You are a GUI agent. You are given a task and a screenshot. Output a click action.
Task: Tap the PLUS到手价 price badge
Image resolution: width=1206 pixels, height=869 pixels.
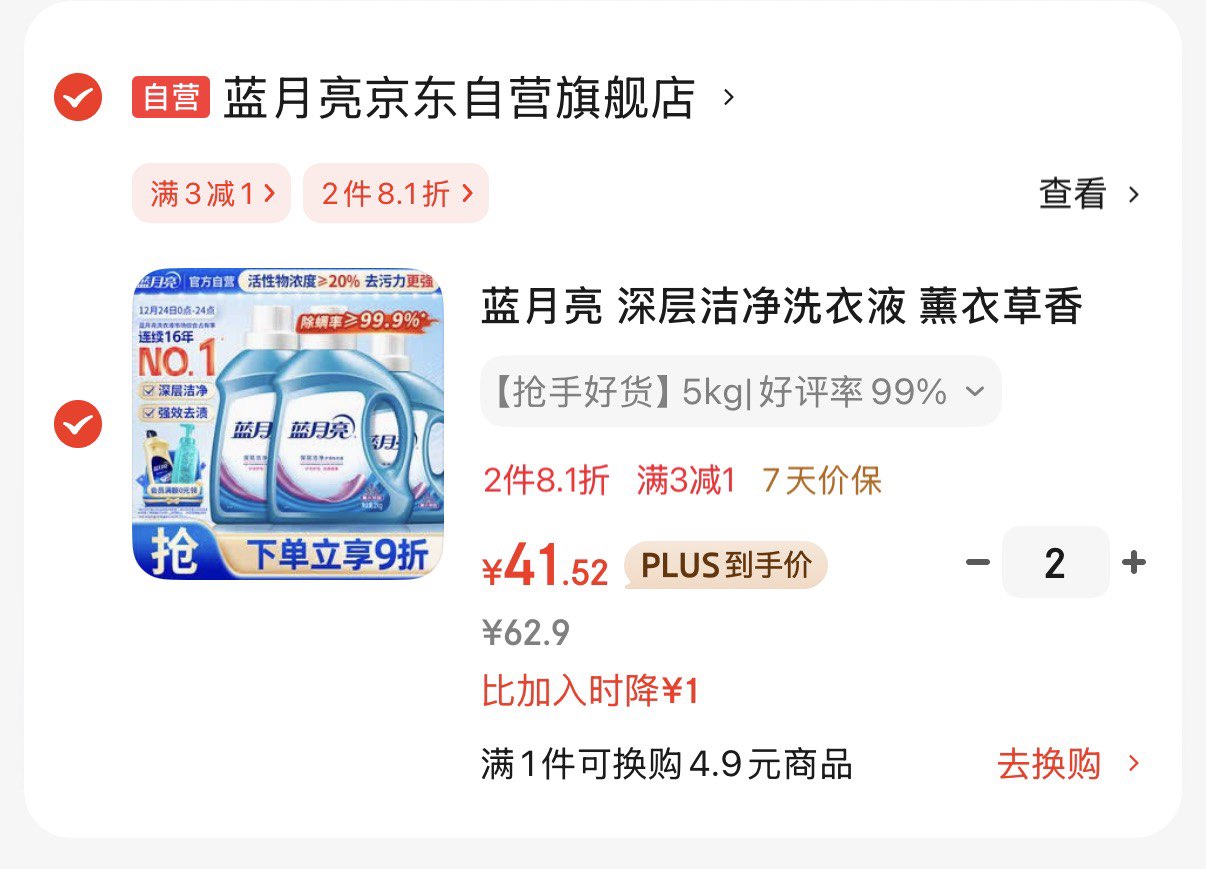726,566
